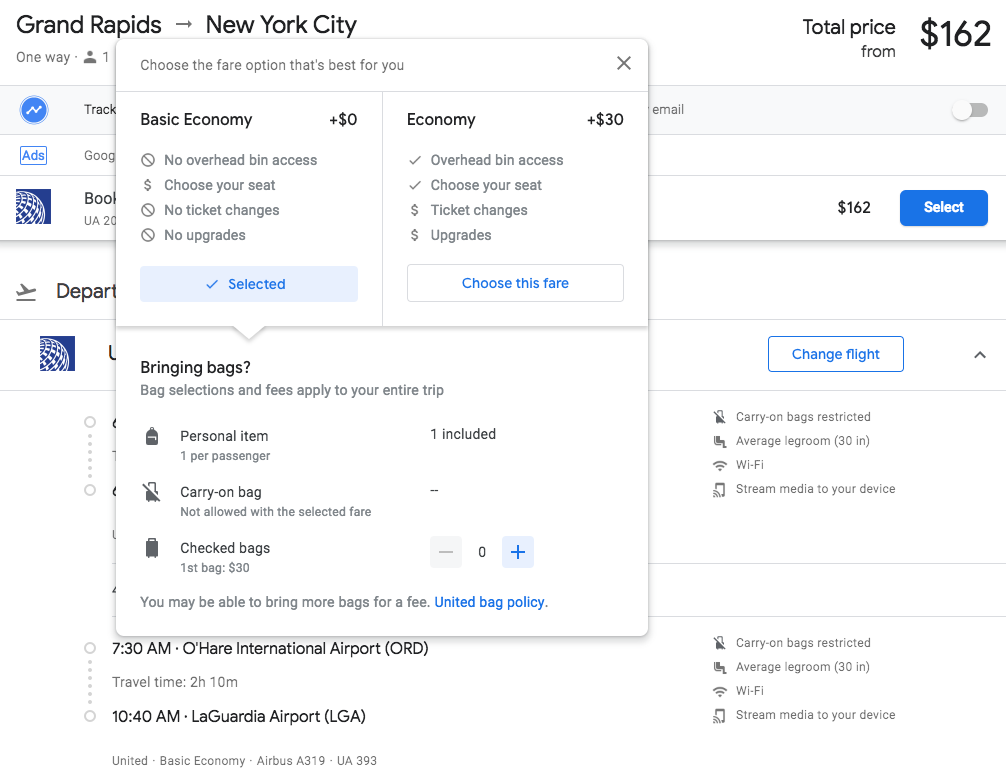Click the +$0 Basic Economy price
The image size is (1006, 784).
coord(343,120)
